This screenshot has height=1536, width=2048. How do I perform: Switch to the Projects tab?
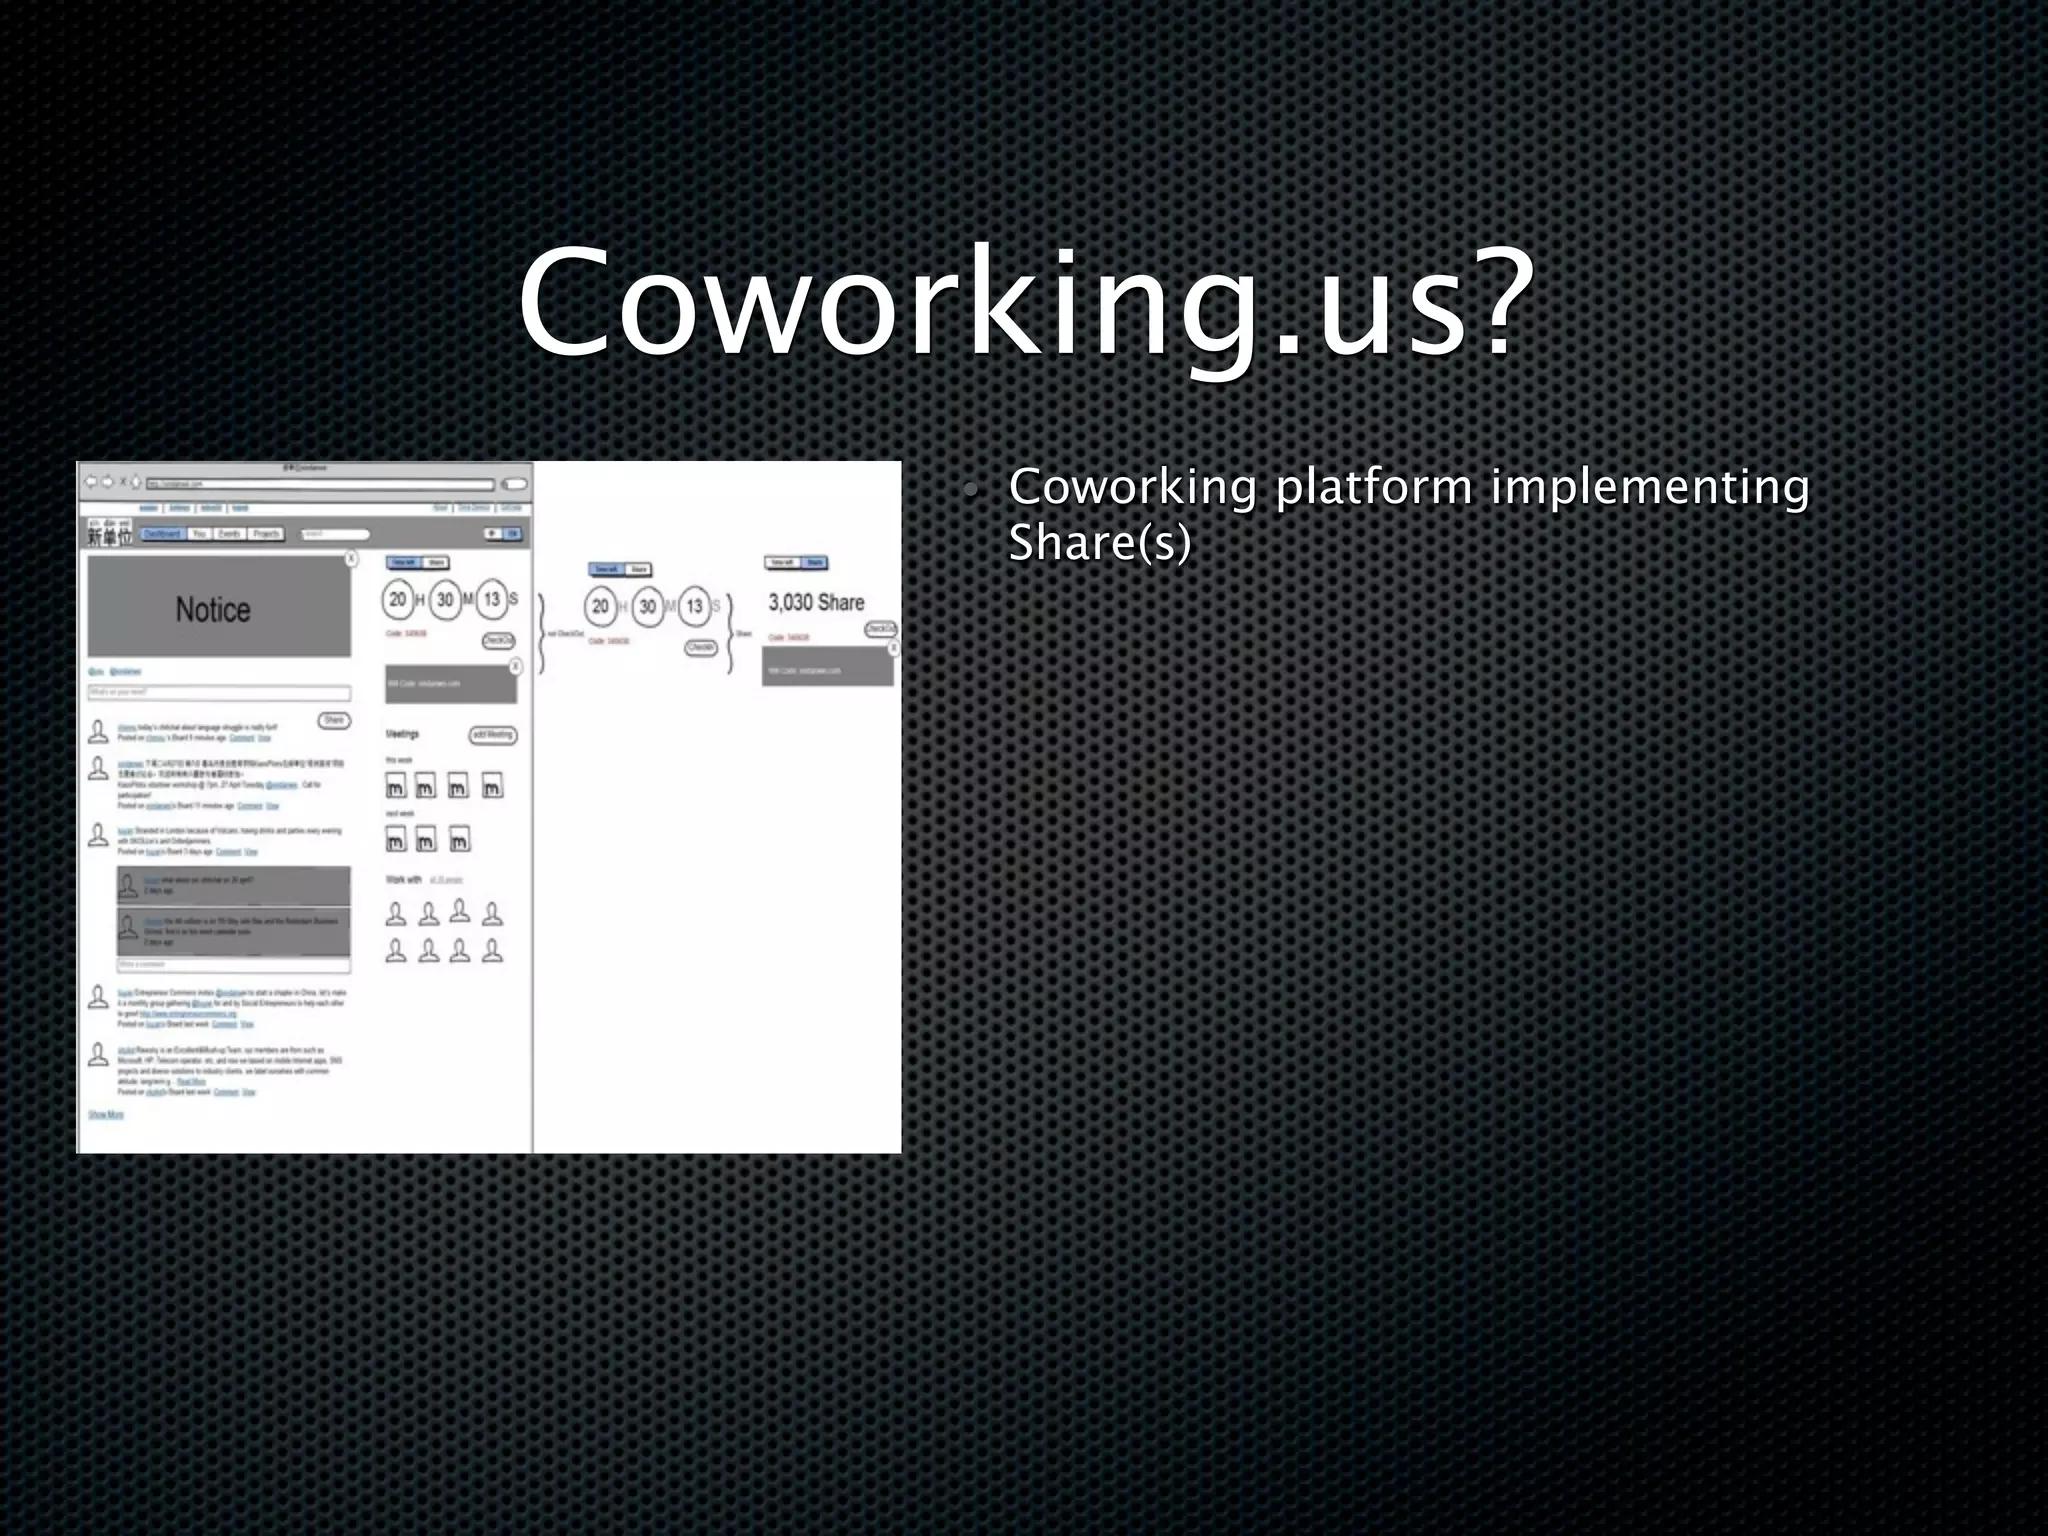click(266, 535)
